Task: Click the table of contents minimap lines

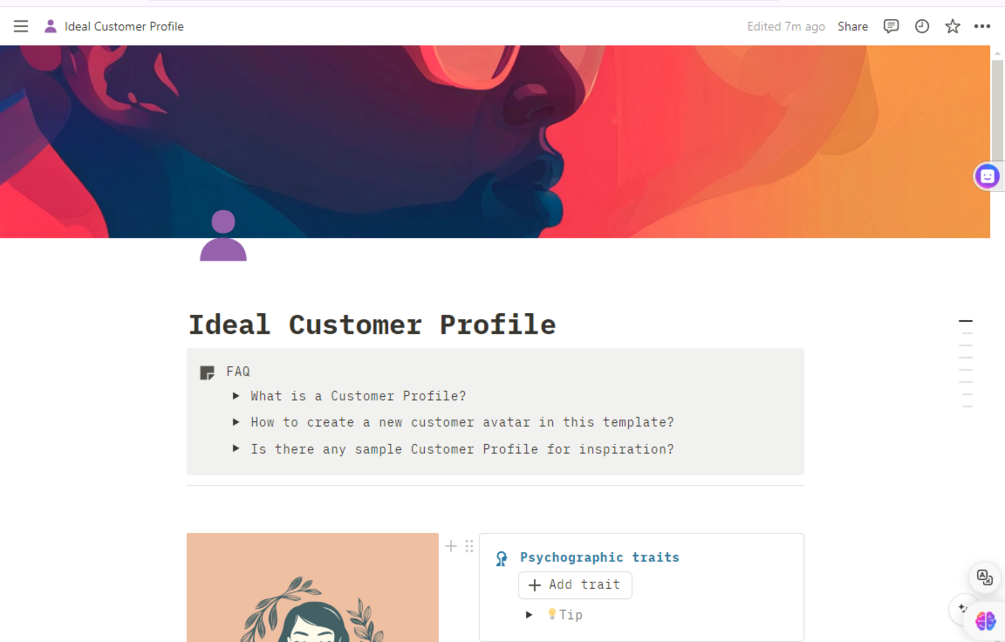Action: (965, 364)
